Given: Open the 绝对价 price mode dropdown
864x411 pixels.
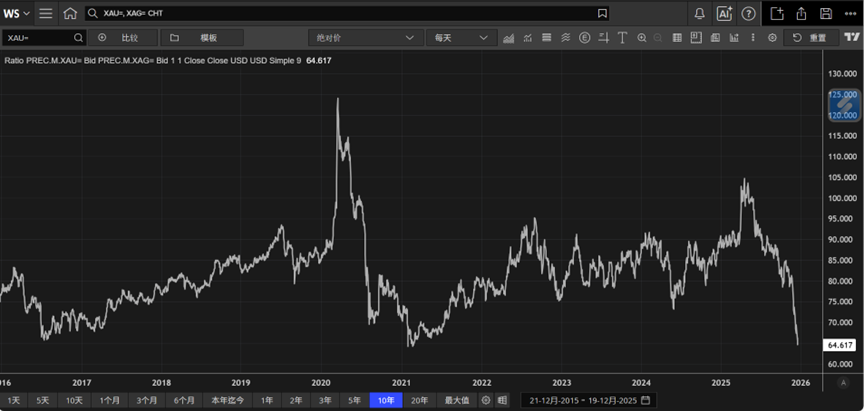Looking at the screenshot, I should pos(366,38).
